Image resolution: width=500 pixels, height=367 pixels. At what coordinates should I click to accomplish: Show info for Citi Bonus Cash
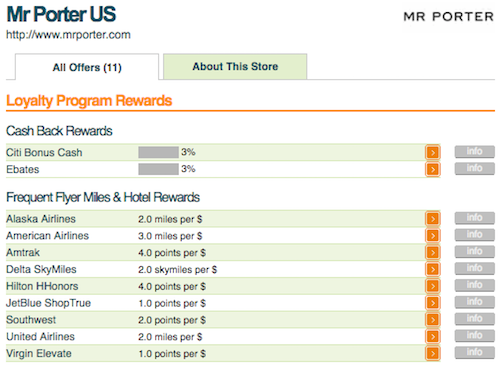(475, 152)
